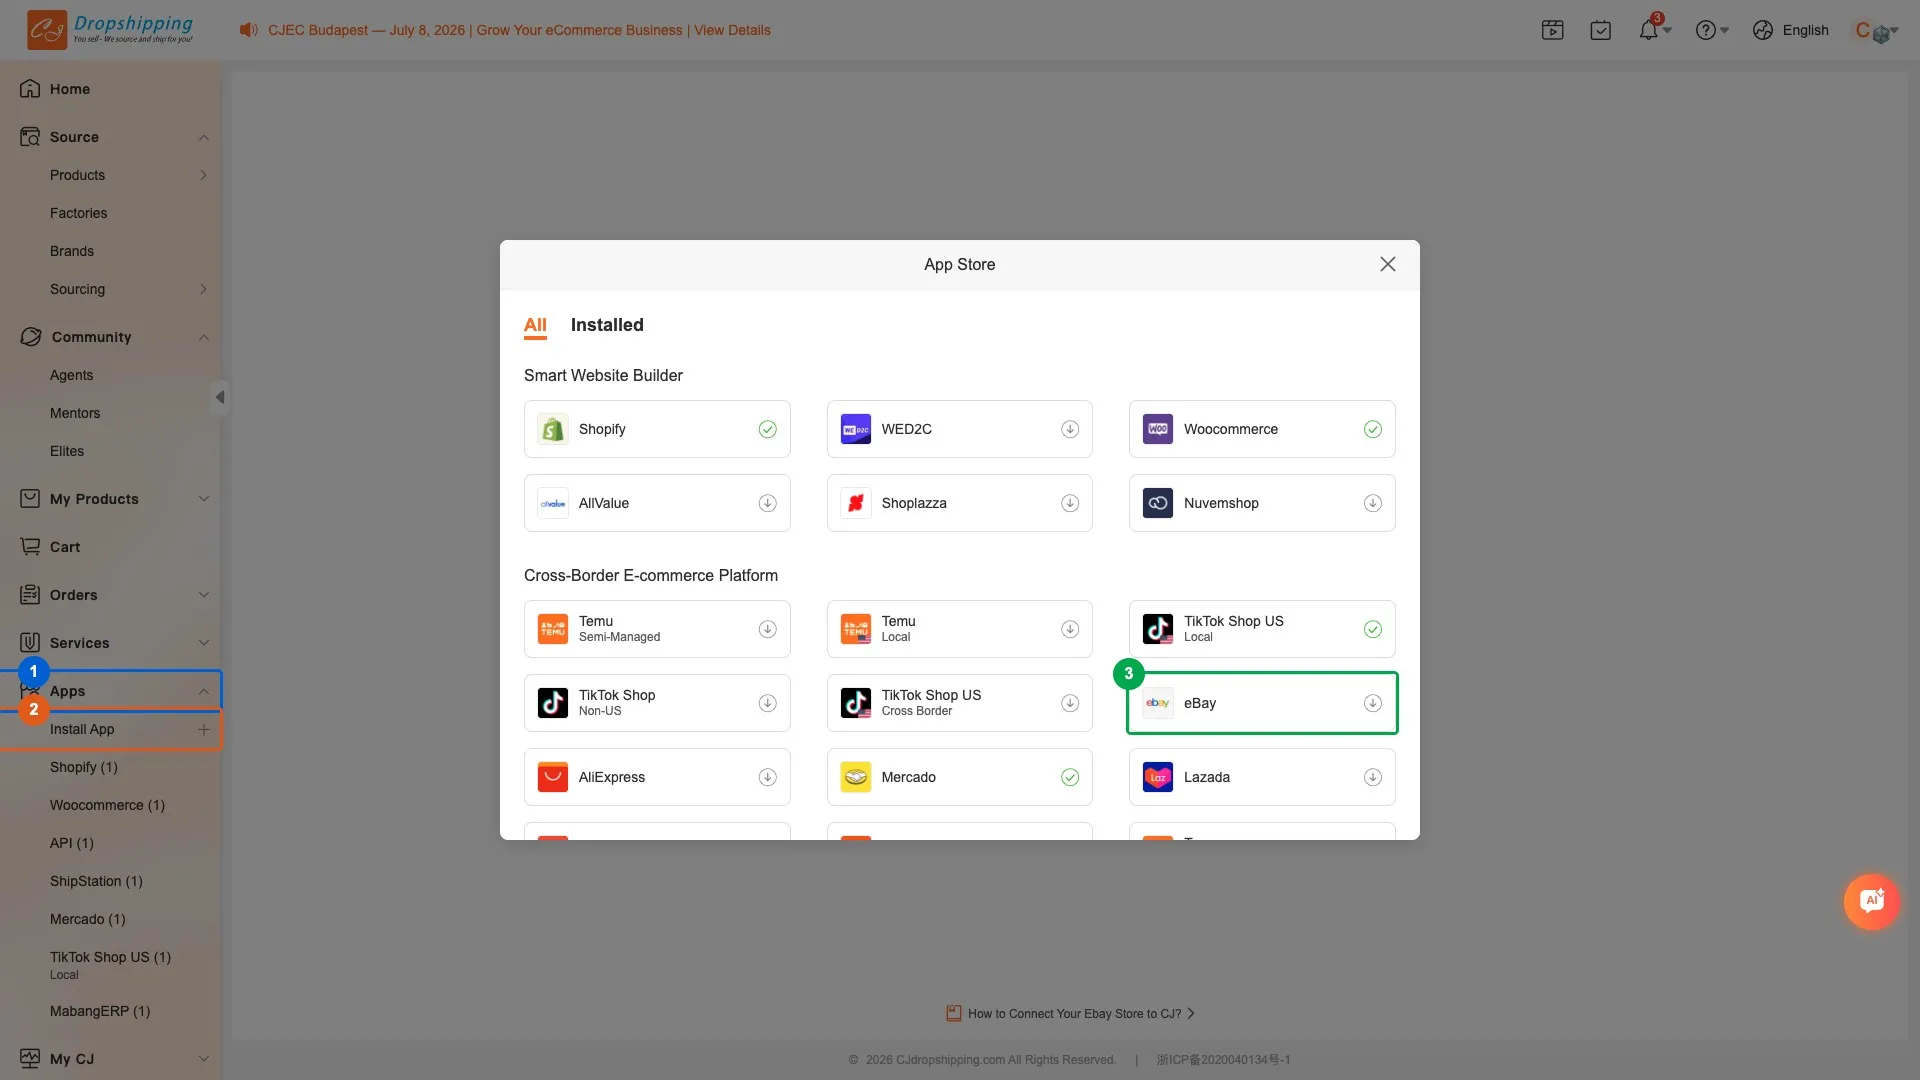Collapse the Source section in sidebar
This screenshot has width=1920, height=1080.
(x=204, y=137)
